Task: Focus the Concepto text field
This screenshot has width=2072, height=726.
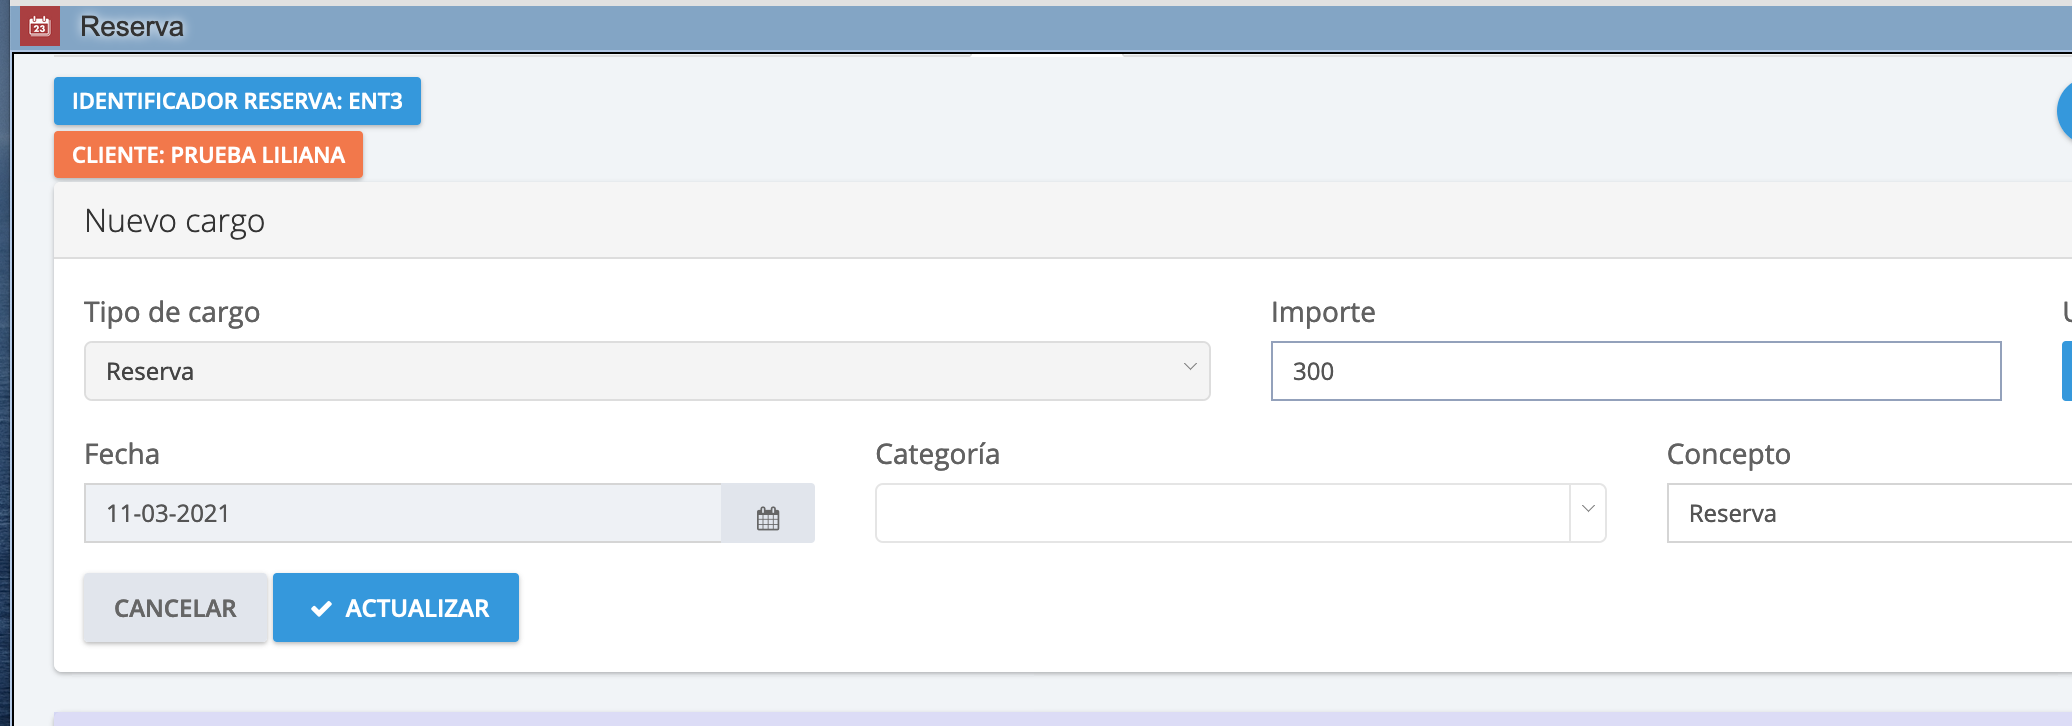Action: click(1868, 513)
